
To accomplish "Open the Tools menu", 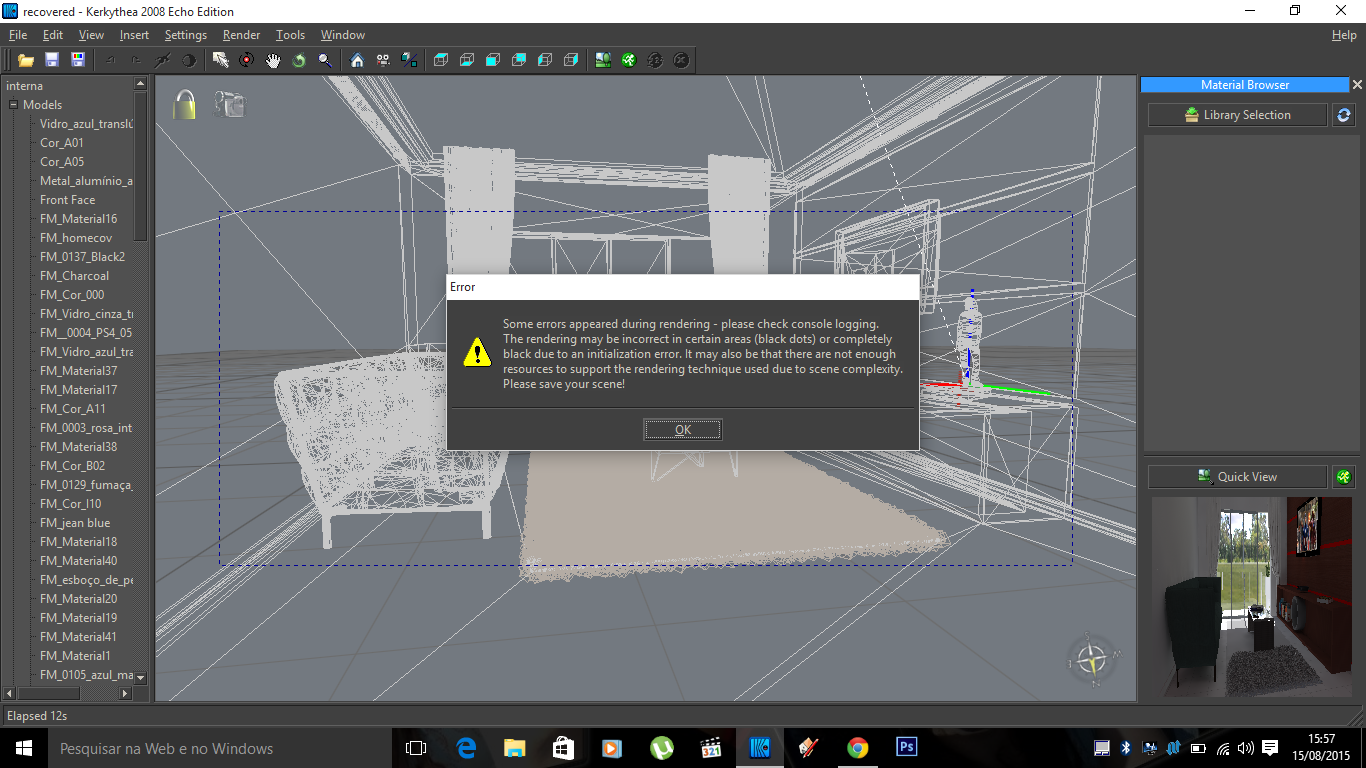I will tap(290, 35).
